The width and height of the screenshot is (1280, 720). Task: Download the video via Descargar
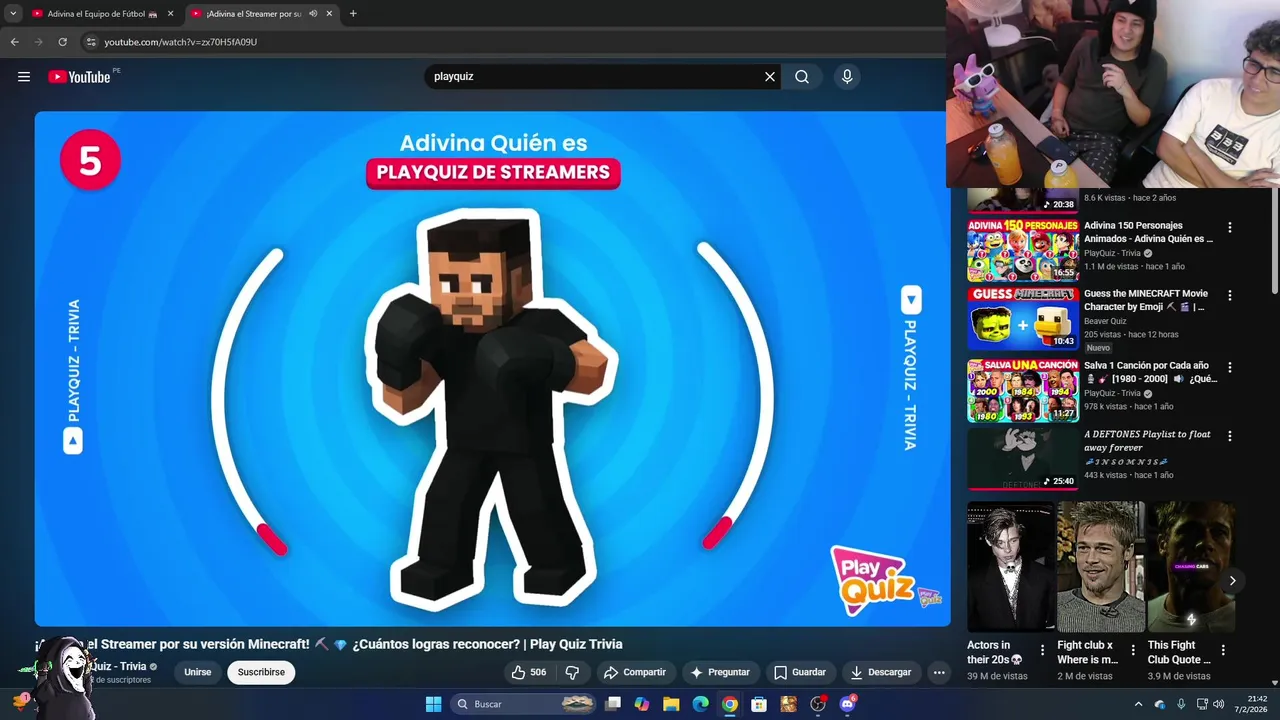tap(880, 672)
